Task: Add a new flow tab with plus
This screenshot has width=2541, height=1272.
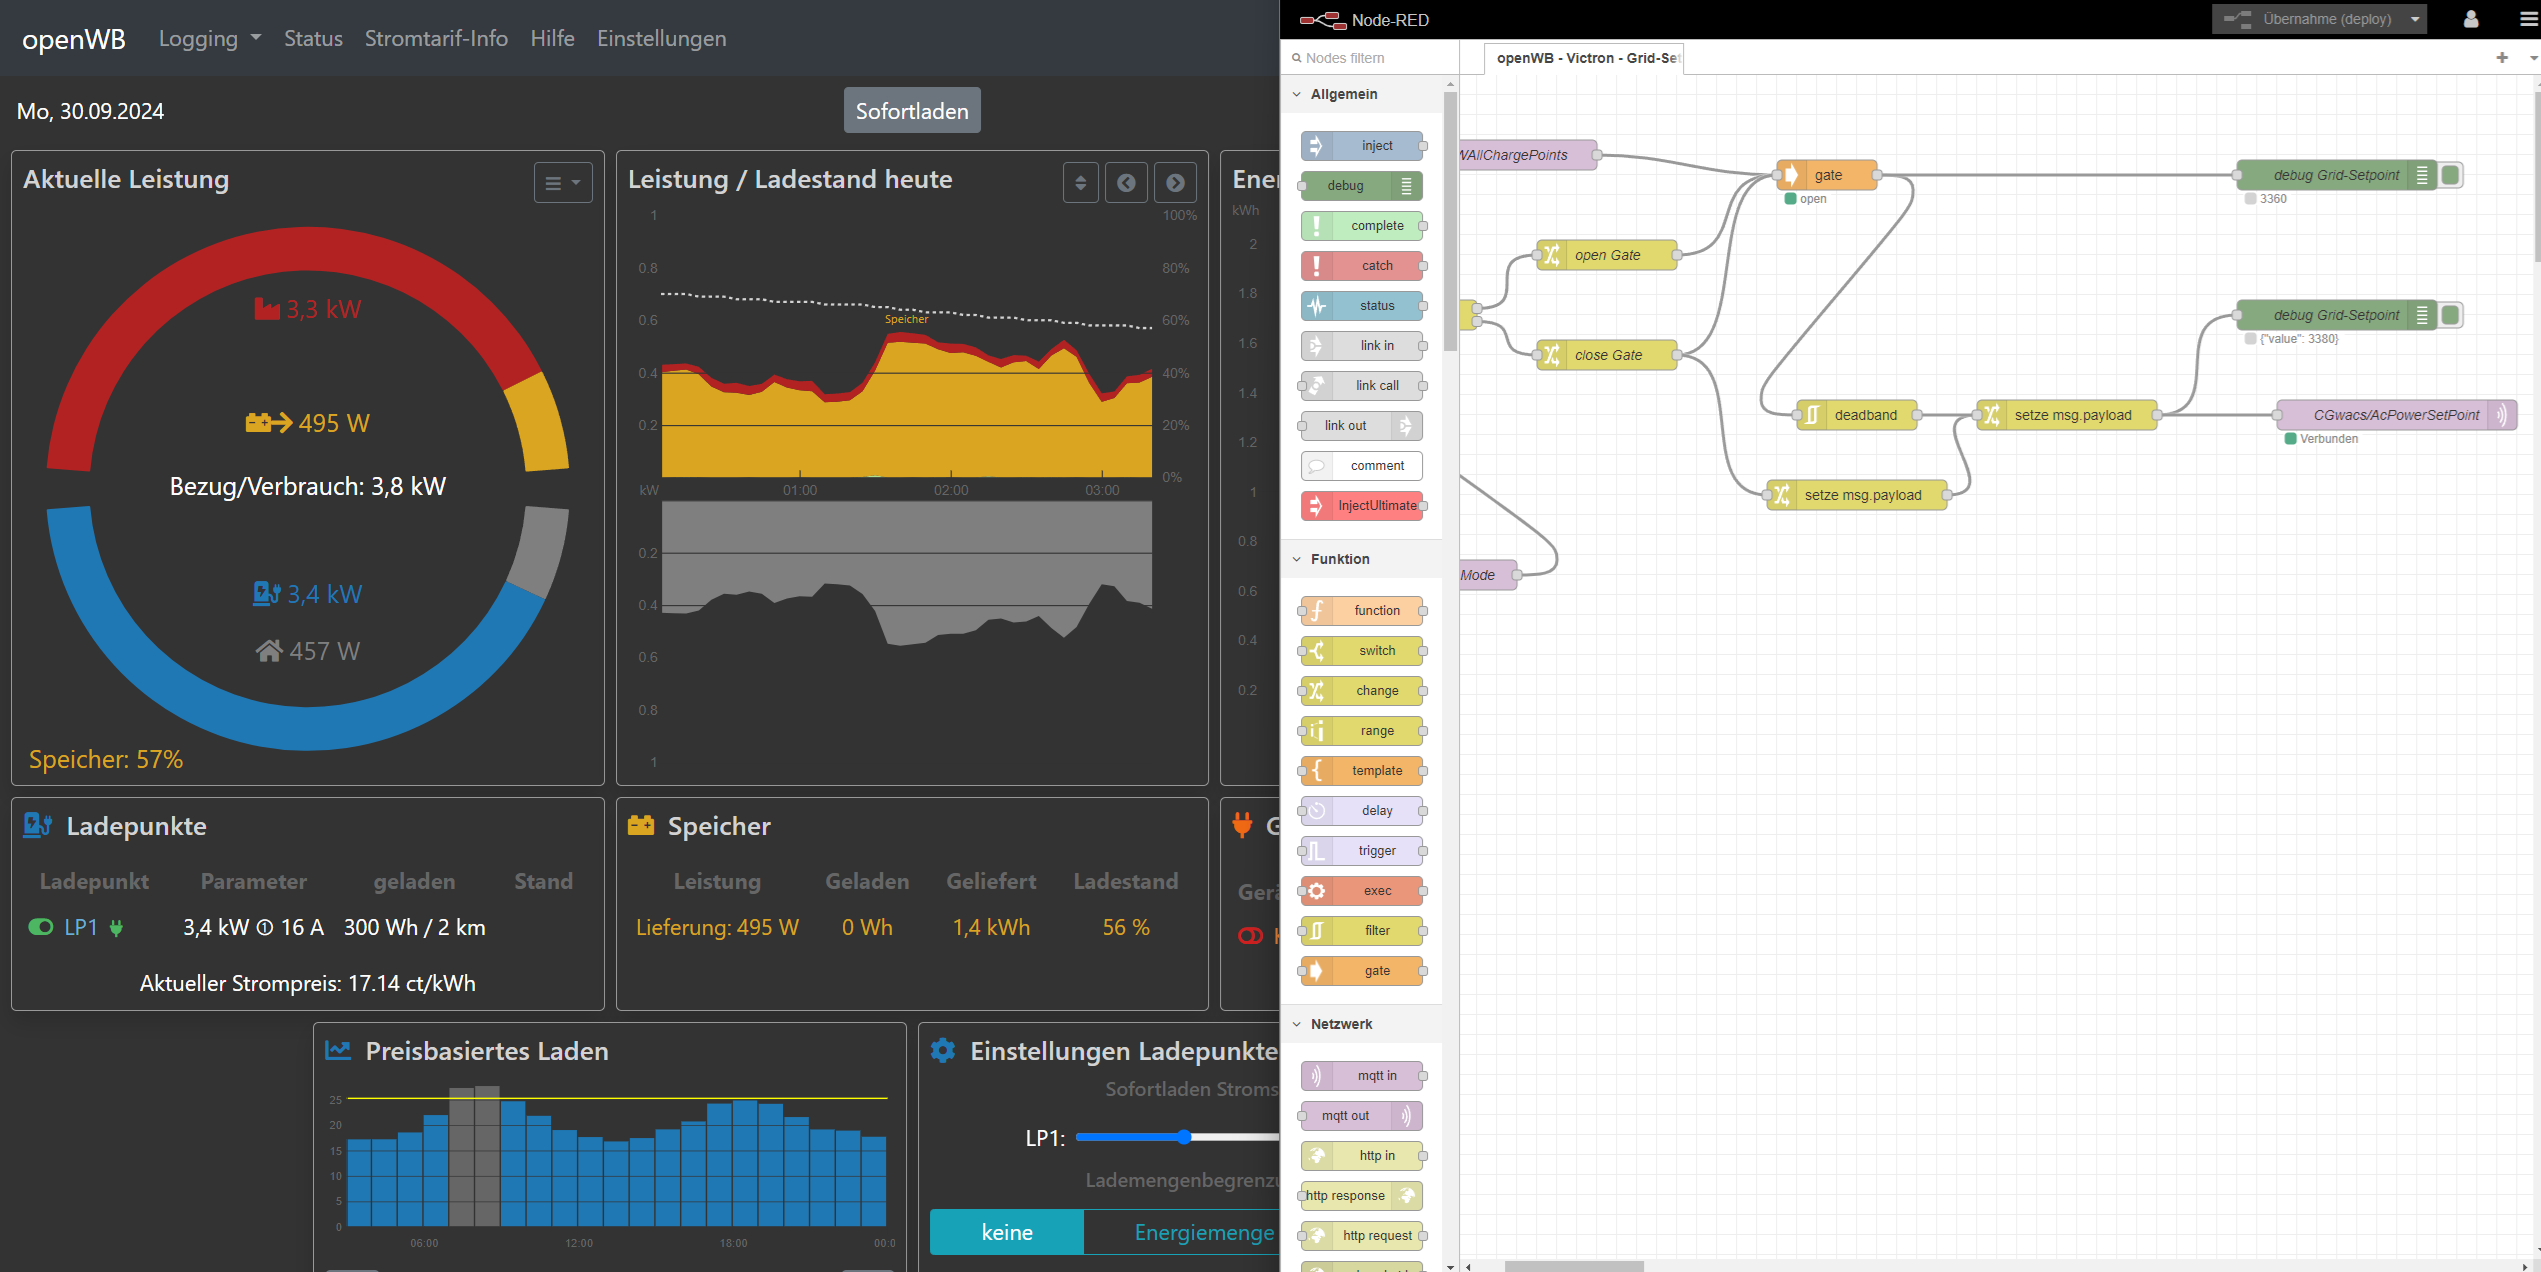Action: (2501, 58)
